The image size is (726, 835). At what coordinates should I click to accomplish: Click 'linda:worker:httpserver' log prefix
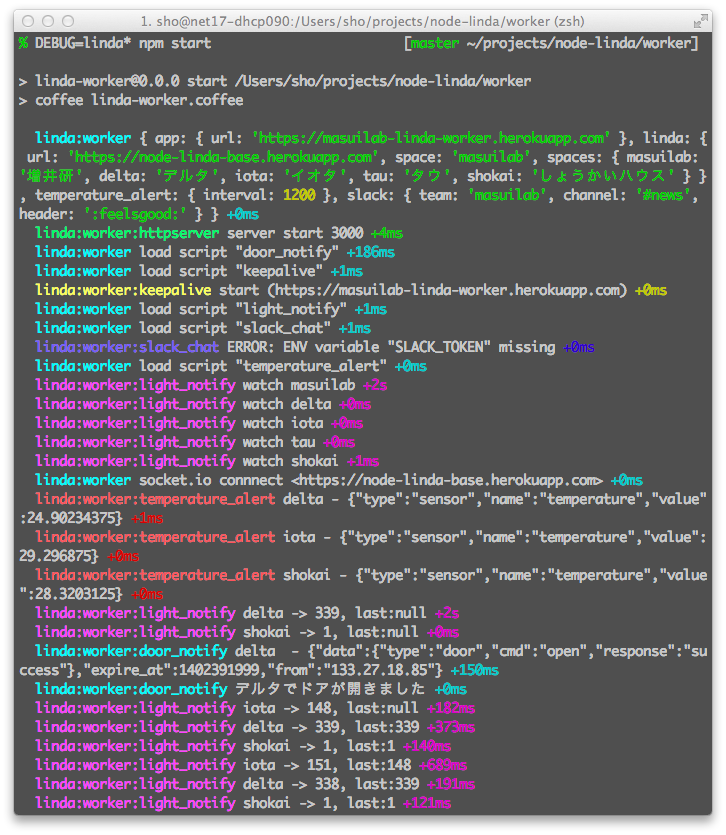[x=127, y=233]
